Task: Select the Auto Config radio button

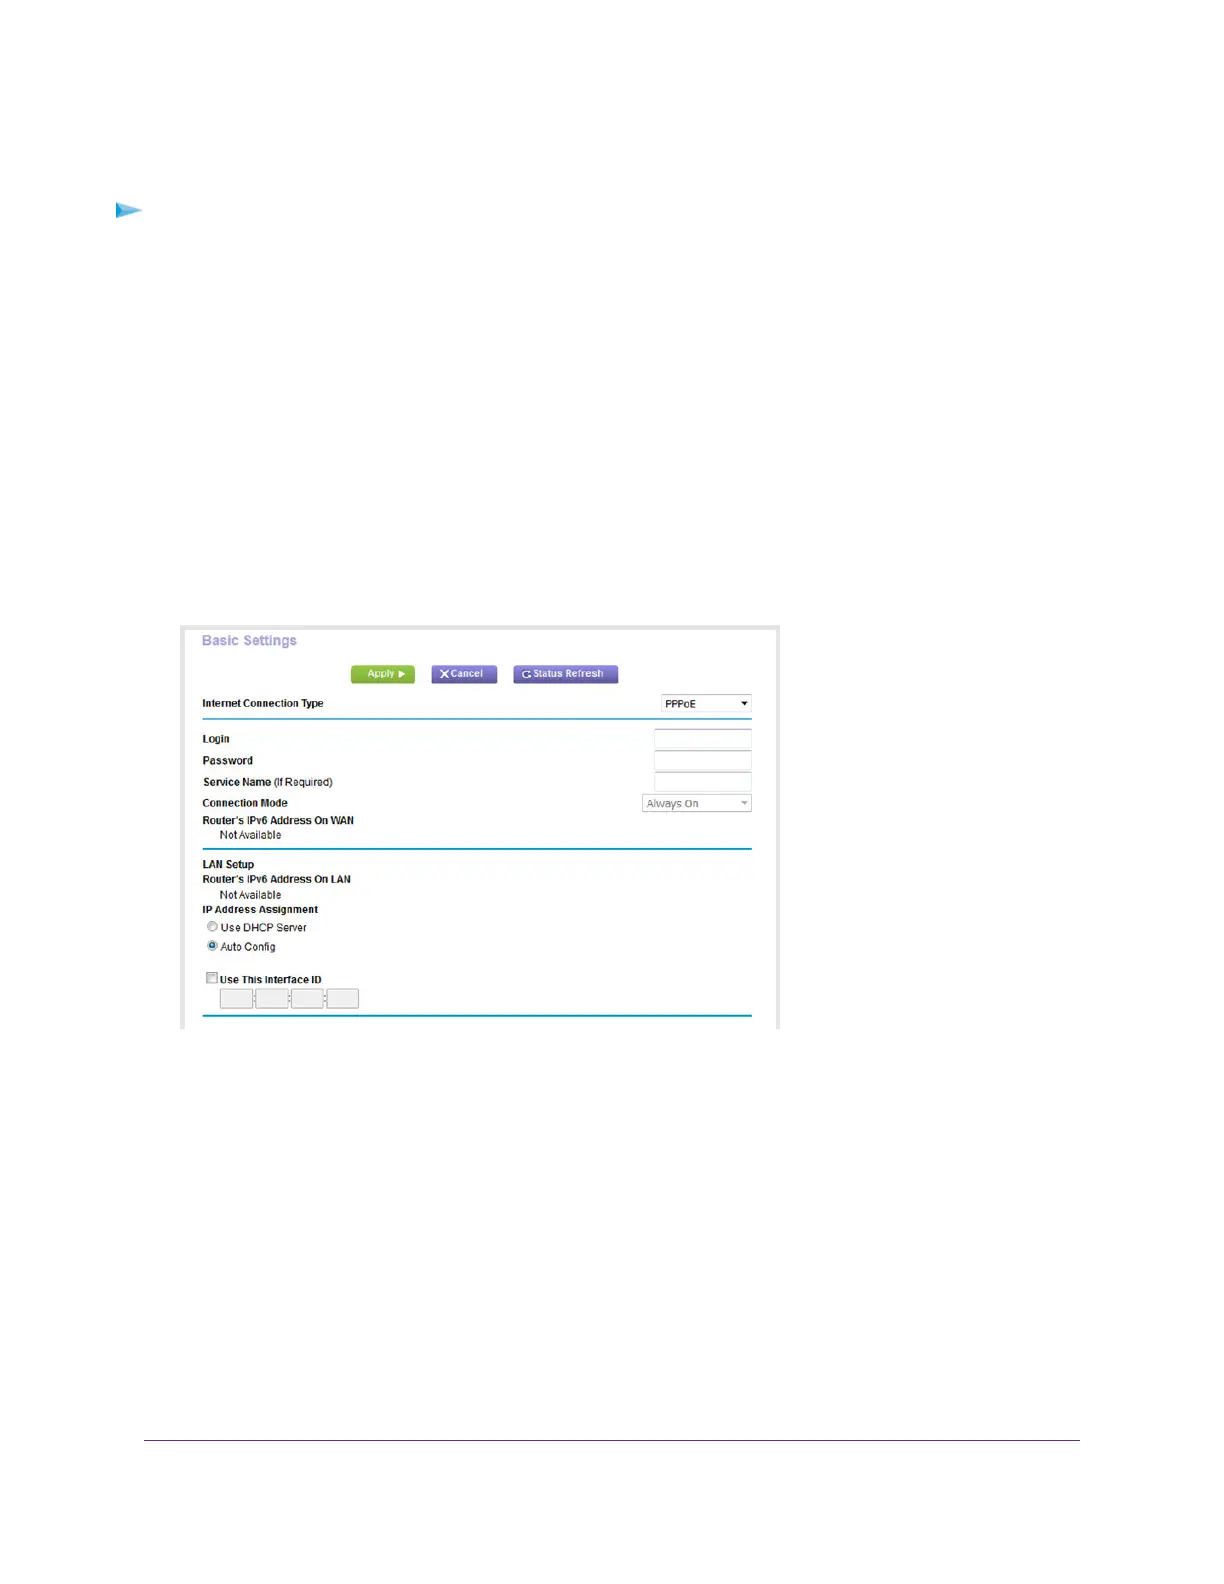Action: coord(212,946)
